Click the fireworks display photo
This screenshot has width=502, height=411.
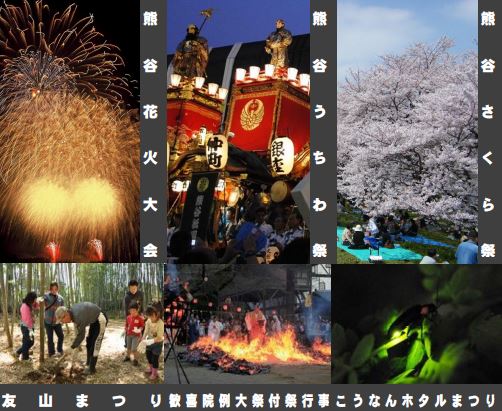point(70,131)
